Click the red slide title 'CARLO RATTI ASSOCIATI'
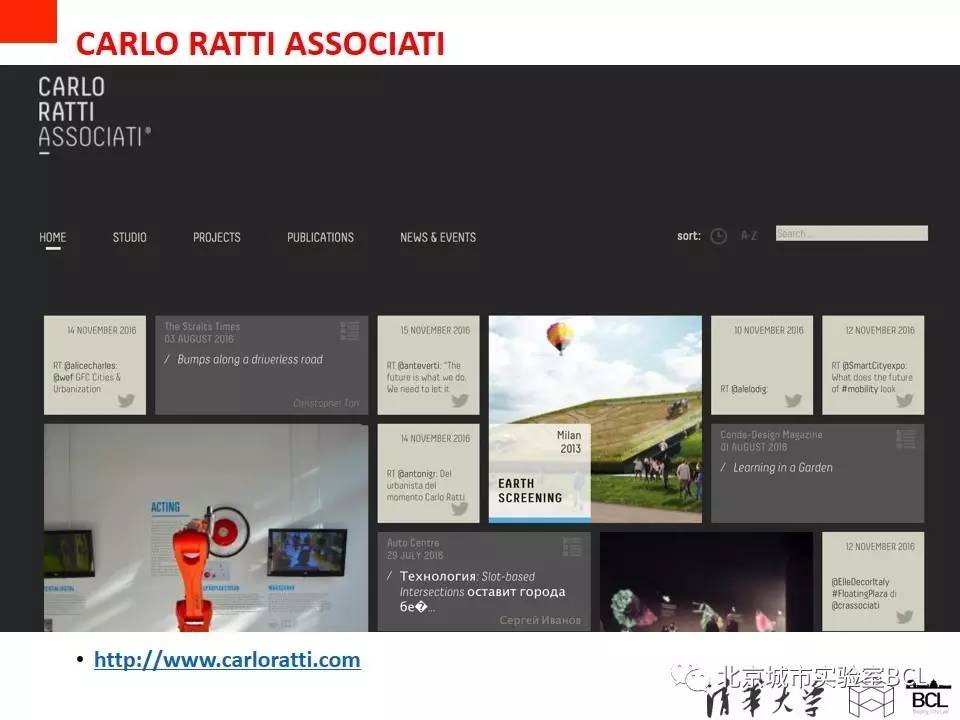960x720 pixels. [260, 43]
